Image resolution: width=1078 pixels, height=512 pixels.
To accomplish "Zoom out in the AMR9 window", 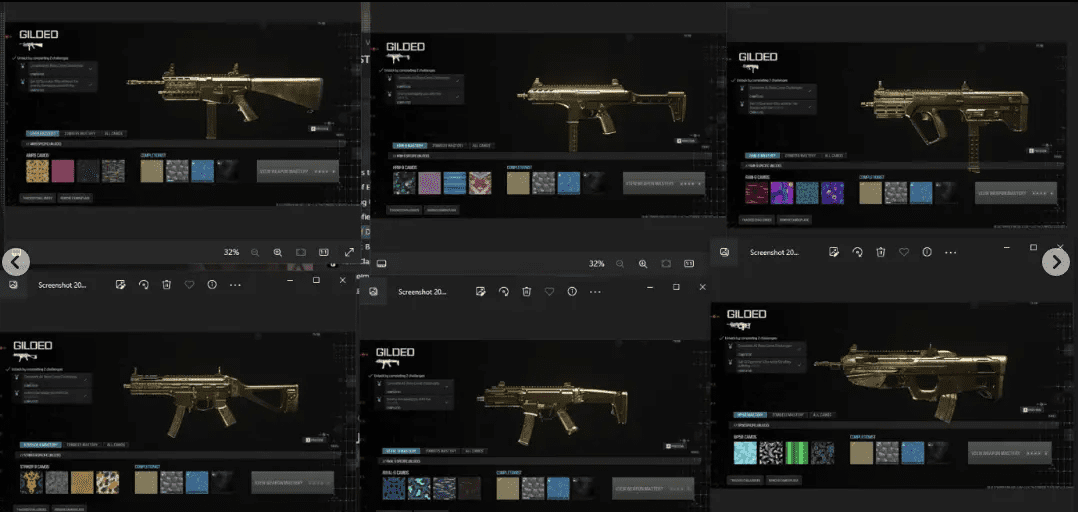I will point(255,253).
